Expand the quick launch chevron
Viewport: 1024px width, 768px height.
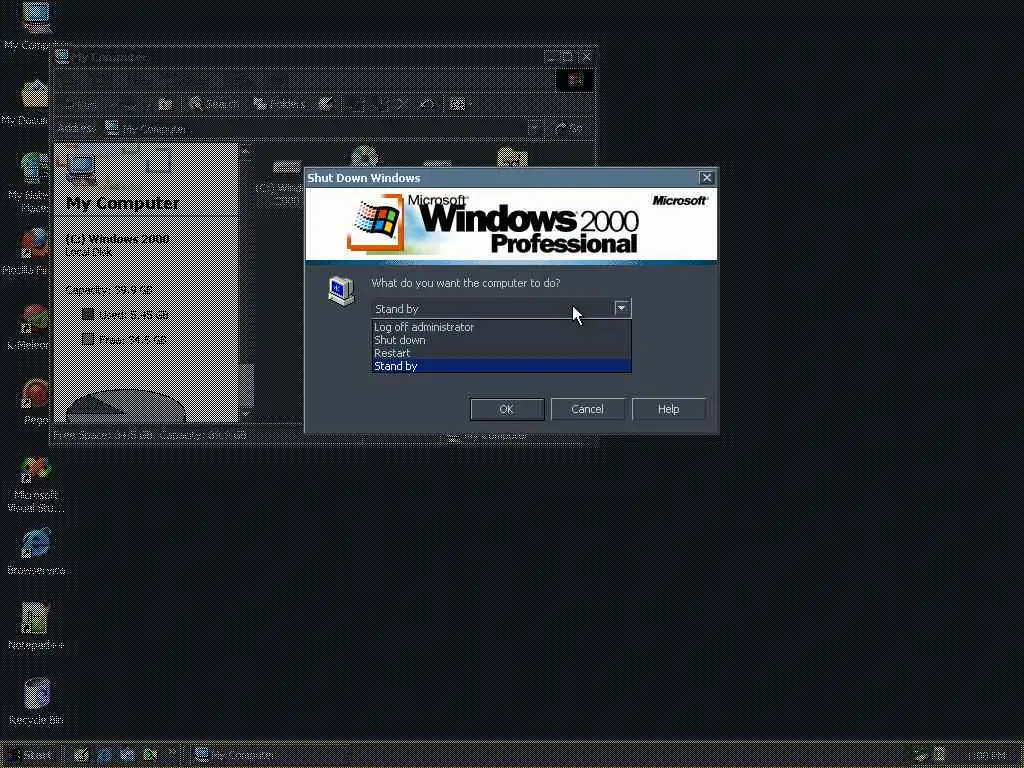click(172, 754)
